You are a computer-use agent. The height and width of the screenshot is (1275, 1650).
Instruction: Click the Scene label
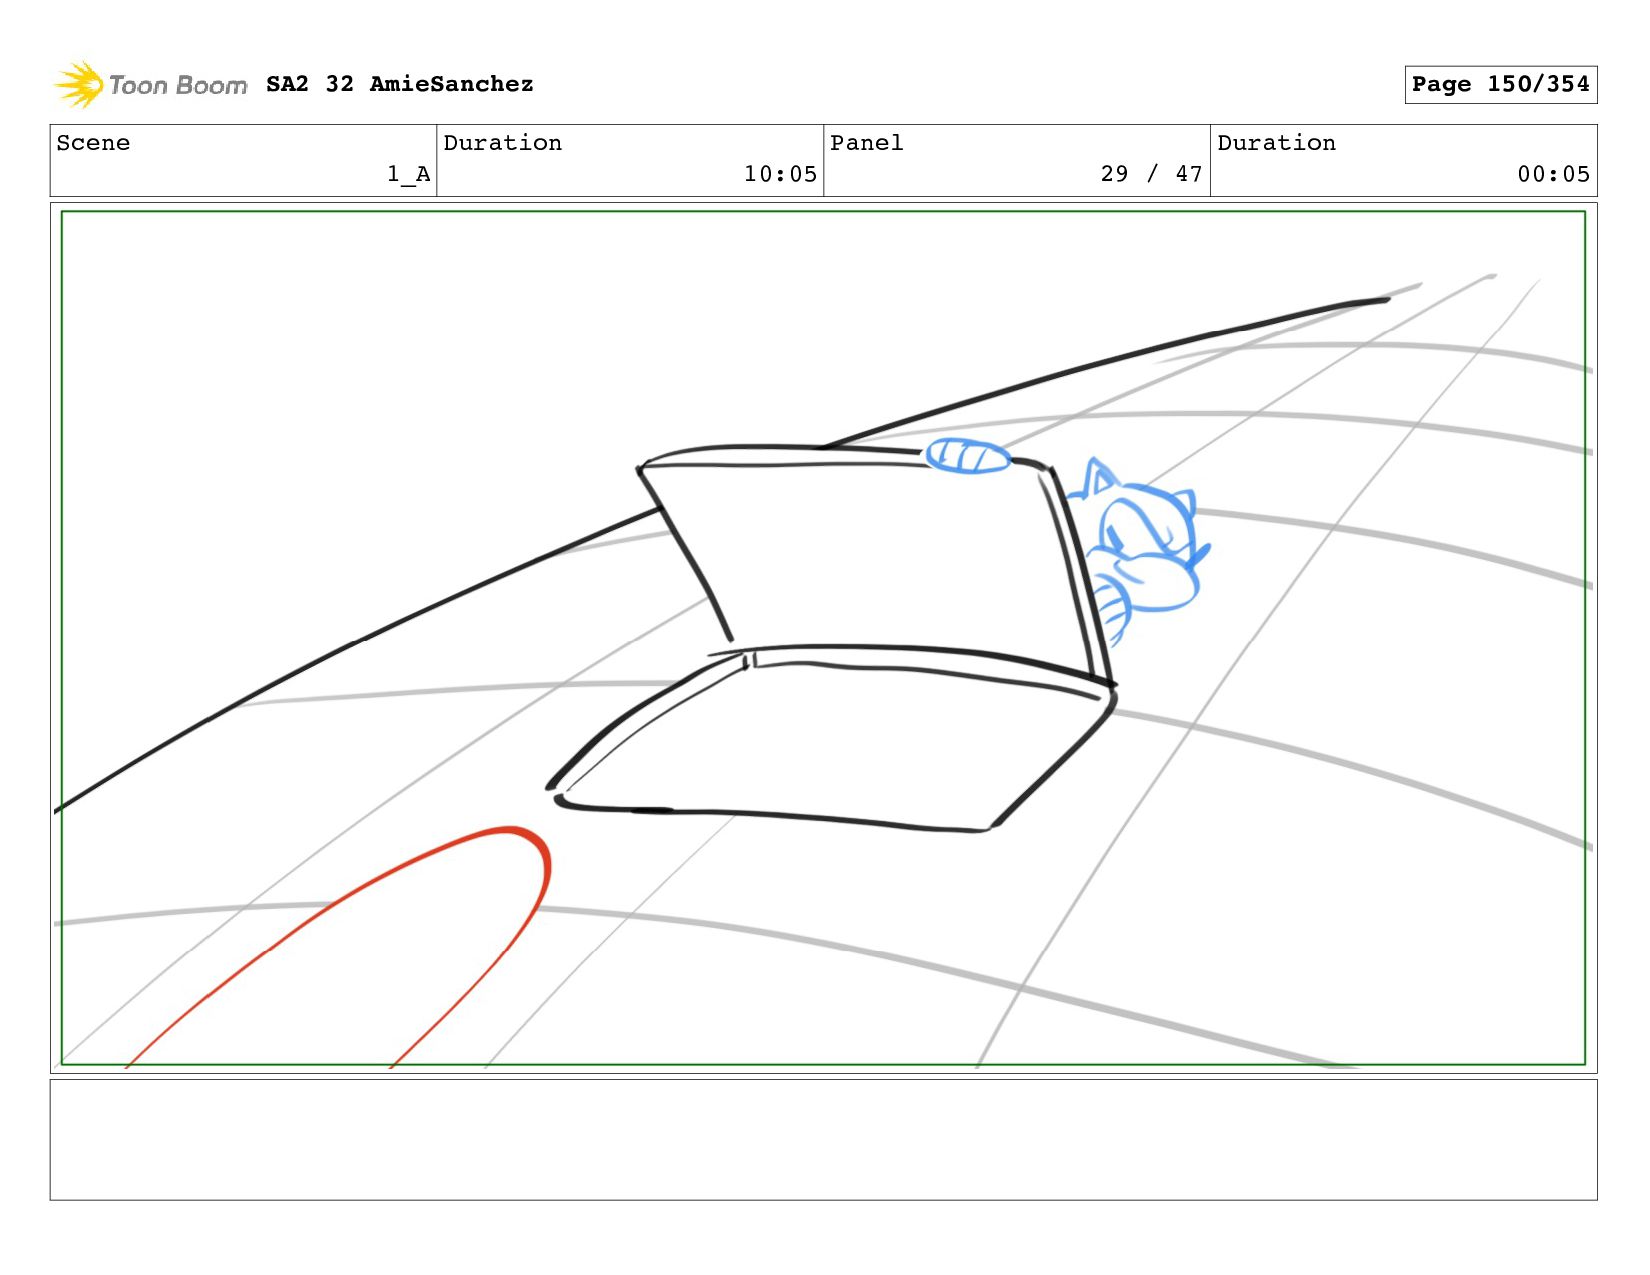93,143
